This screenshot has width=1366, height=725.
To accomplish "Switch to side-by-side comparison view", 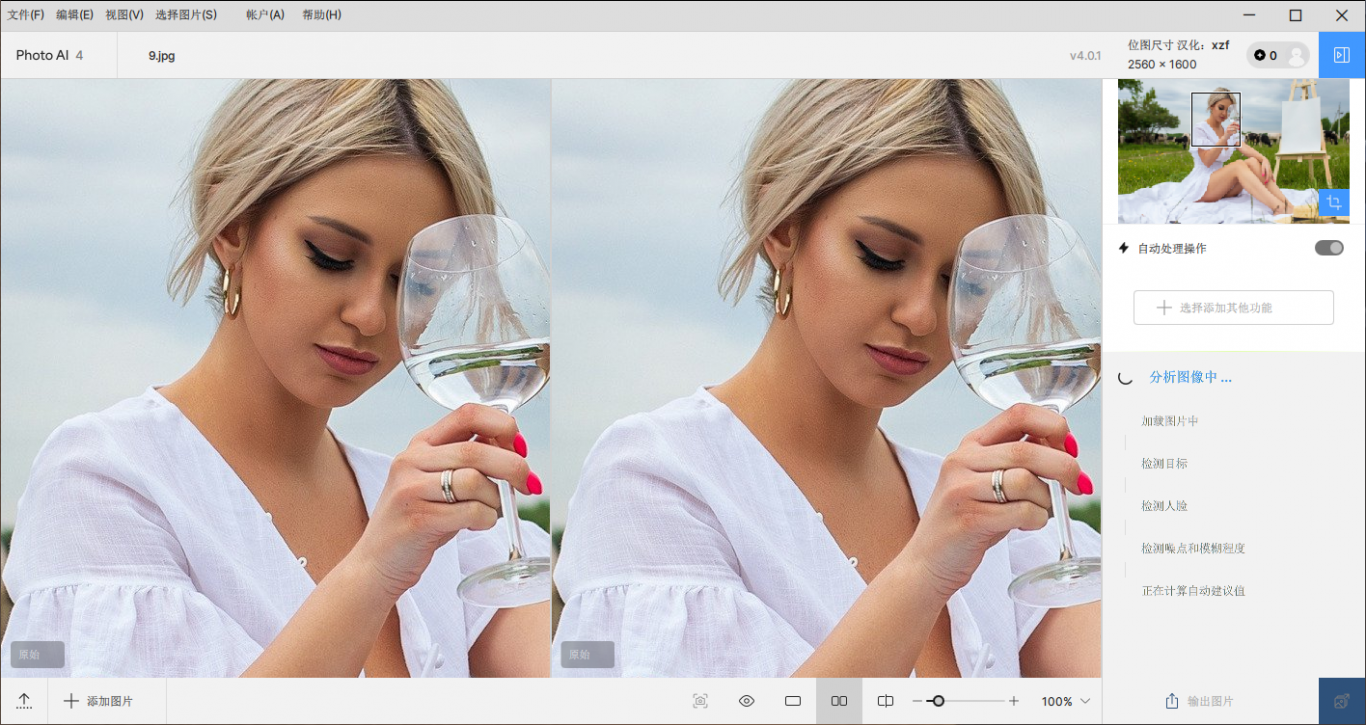I will 839,701.
